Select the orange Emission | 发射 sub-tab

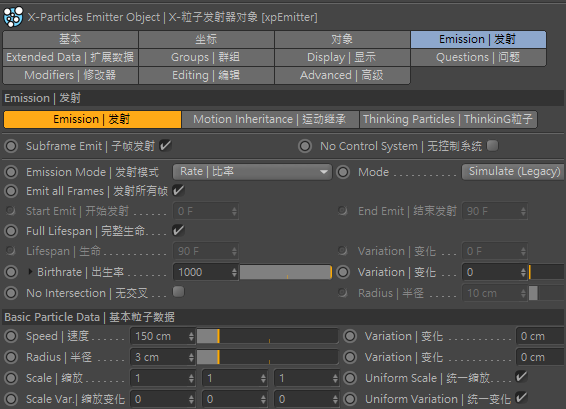pyautogui.click(x=92, y=119)
